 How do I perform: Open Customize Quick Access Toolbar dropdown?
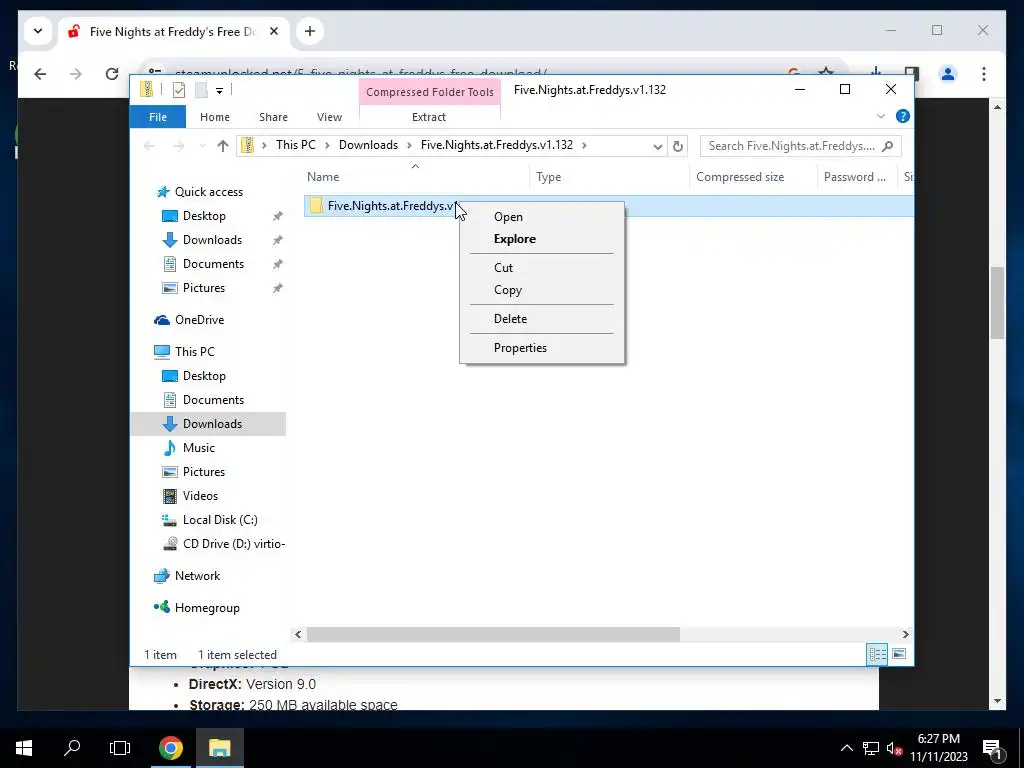pos(219,91)
